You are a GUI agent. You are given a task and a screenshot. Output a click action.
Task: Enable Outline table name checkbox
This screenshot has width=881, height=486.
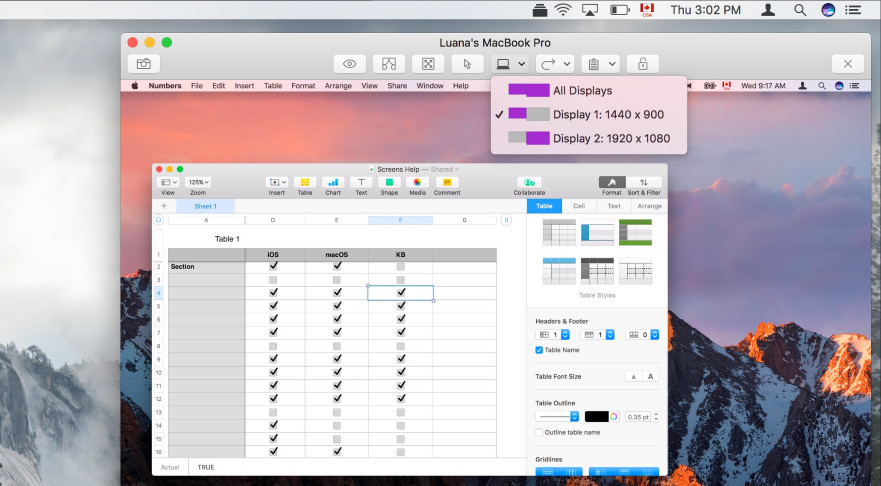[539, 433]
